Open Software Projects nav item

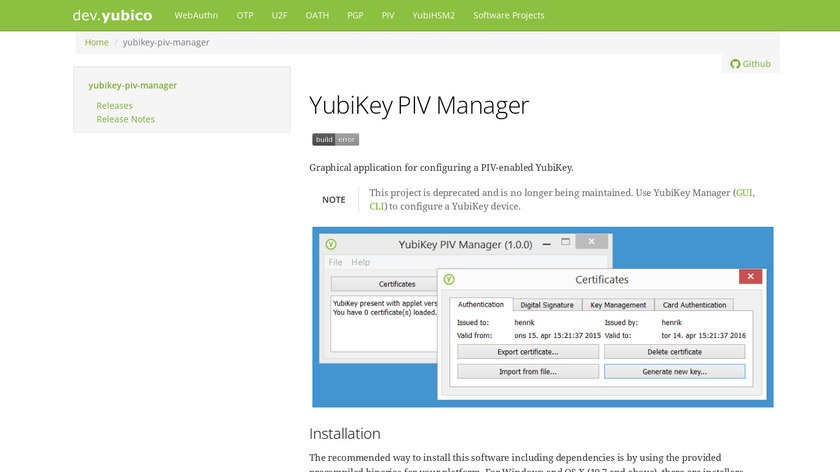coord(508,16)
